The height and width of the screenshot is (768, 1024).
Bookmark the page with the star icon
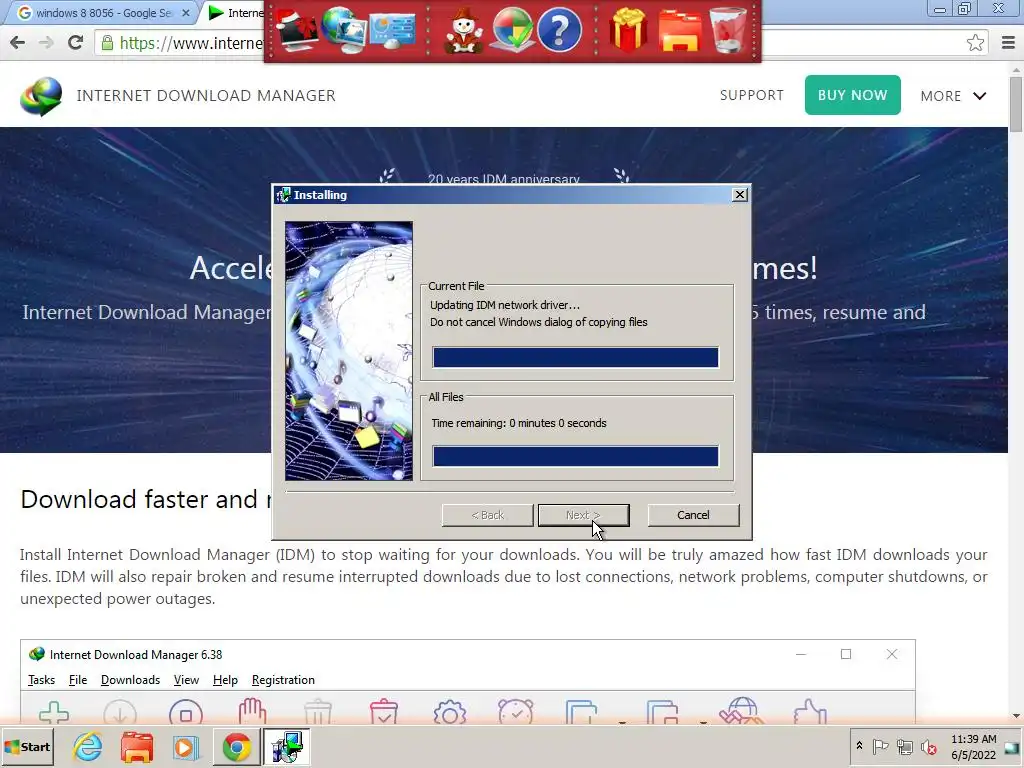tap(976, 43)
